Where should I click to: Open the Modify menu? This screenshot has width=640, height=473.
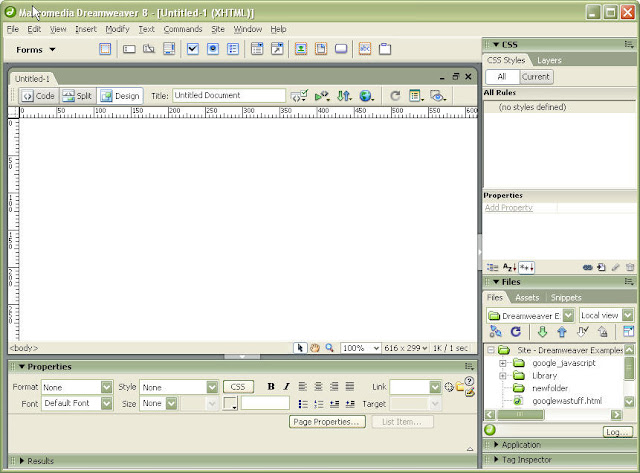click(x=117, y=29)
